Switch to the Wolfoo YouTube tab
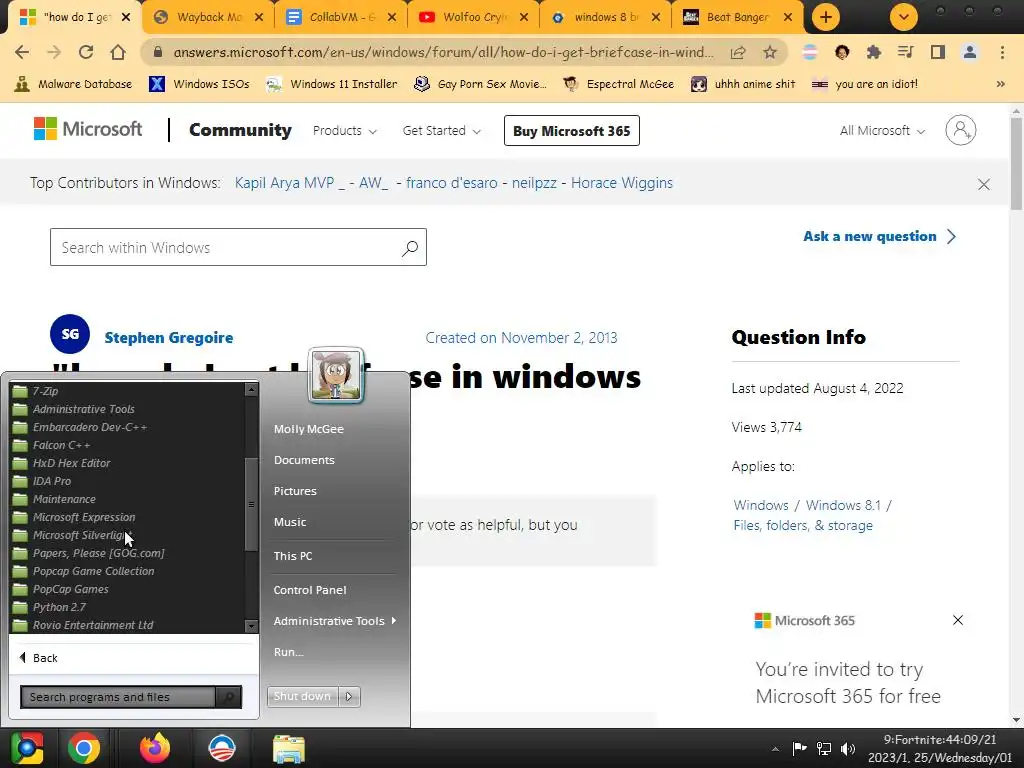Screen dimensions: 1024x768 (473, 17)
